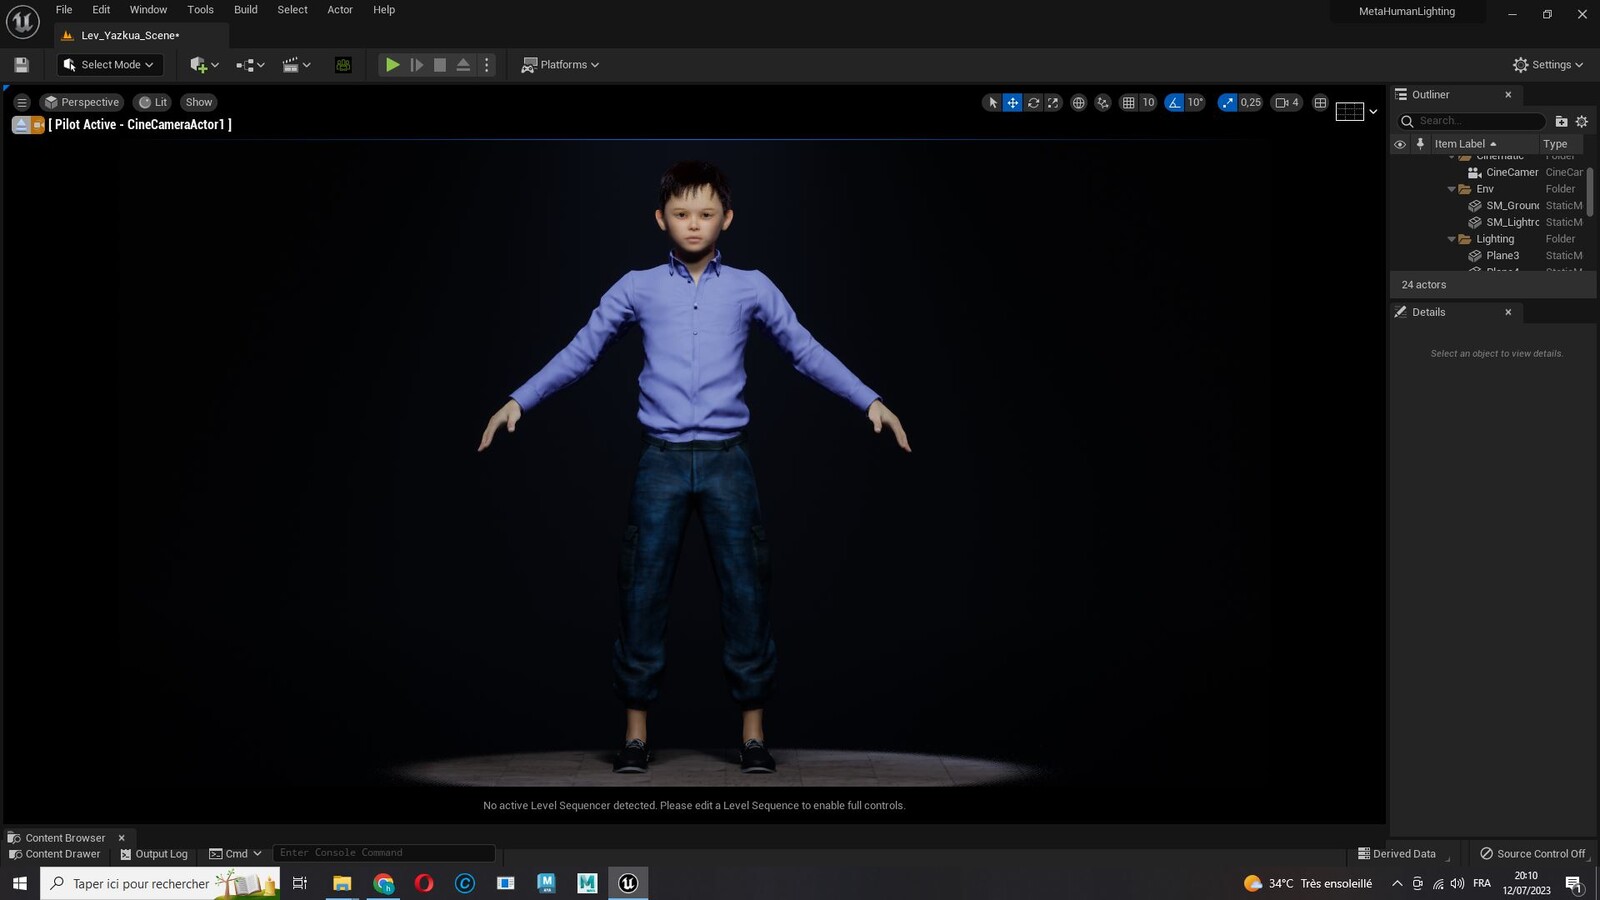
Task: Open the camera speed setting 4
Action: click(x=1287, y=102)
